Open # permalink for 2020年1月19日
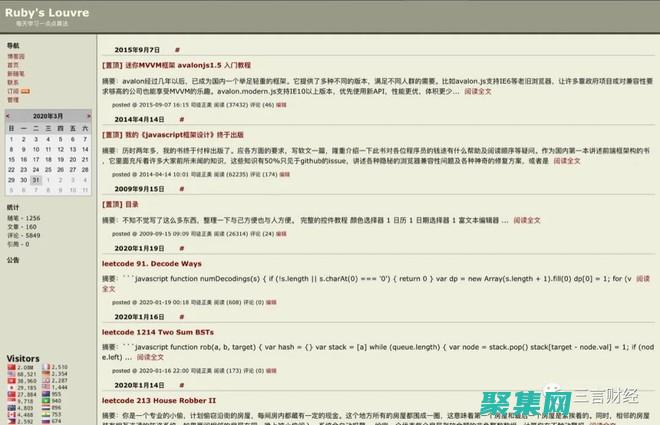Viewport: 660px width, 425px height. click(181, 248)
